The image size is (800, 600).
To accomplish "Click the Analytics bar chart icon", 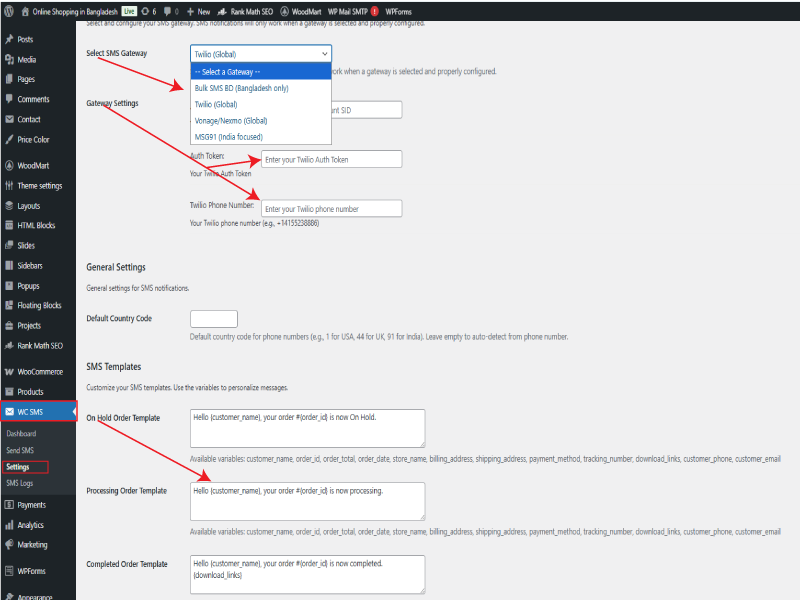I will pyautogui.click(x=9, y=524).
